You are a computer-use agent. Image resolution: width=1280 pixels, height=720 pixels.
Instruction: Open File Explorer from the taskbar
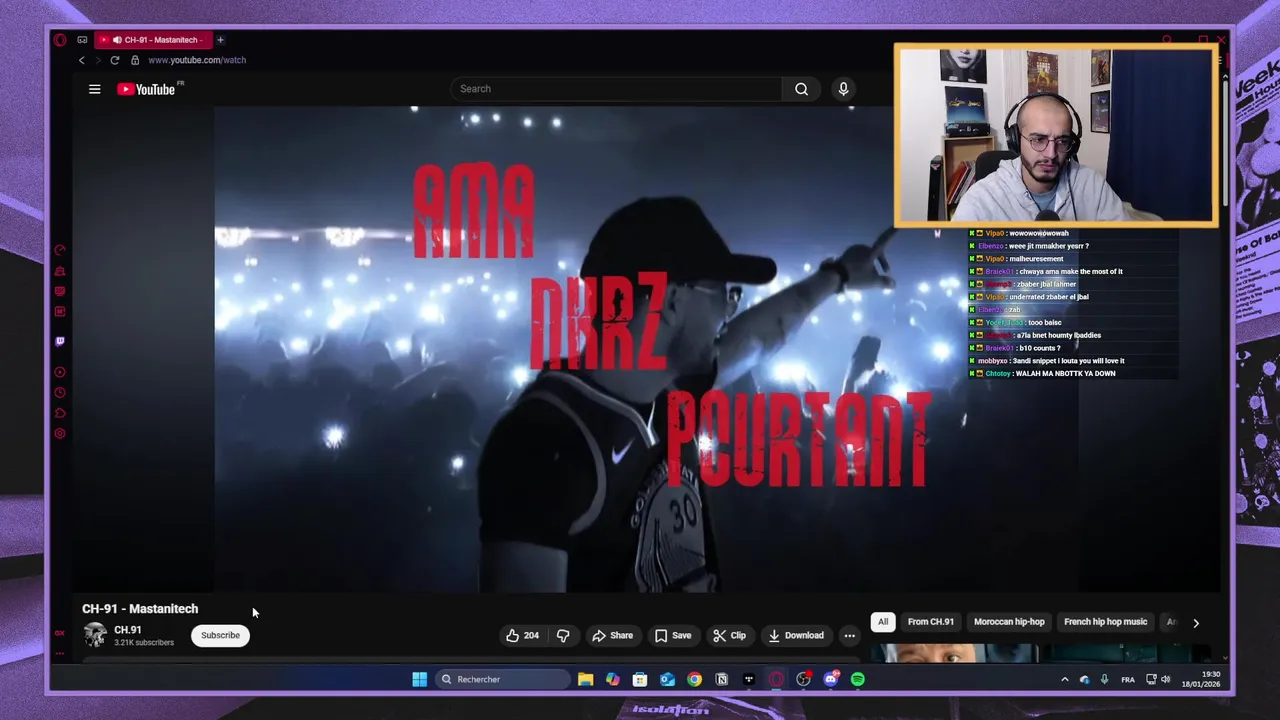586,679
